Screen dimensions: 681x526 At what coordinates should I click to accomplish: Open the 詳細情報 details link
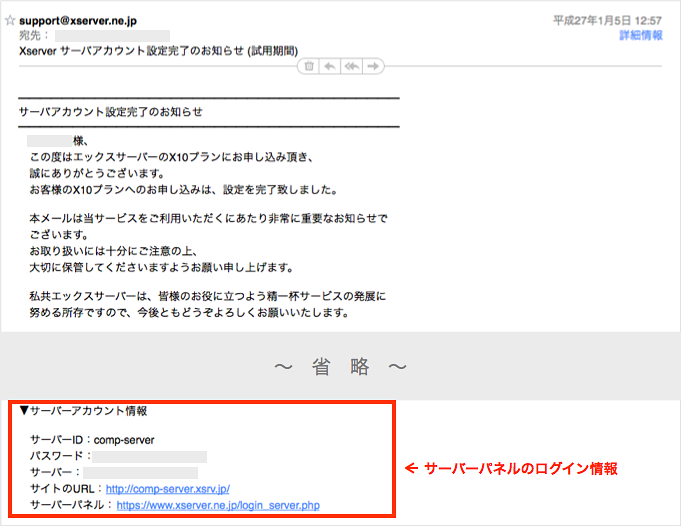641,35
